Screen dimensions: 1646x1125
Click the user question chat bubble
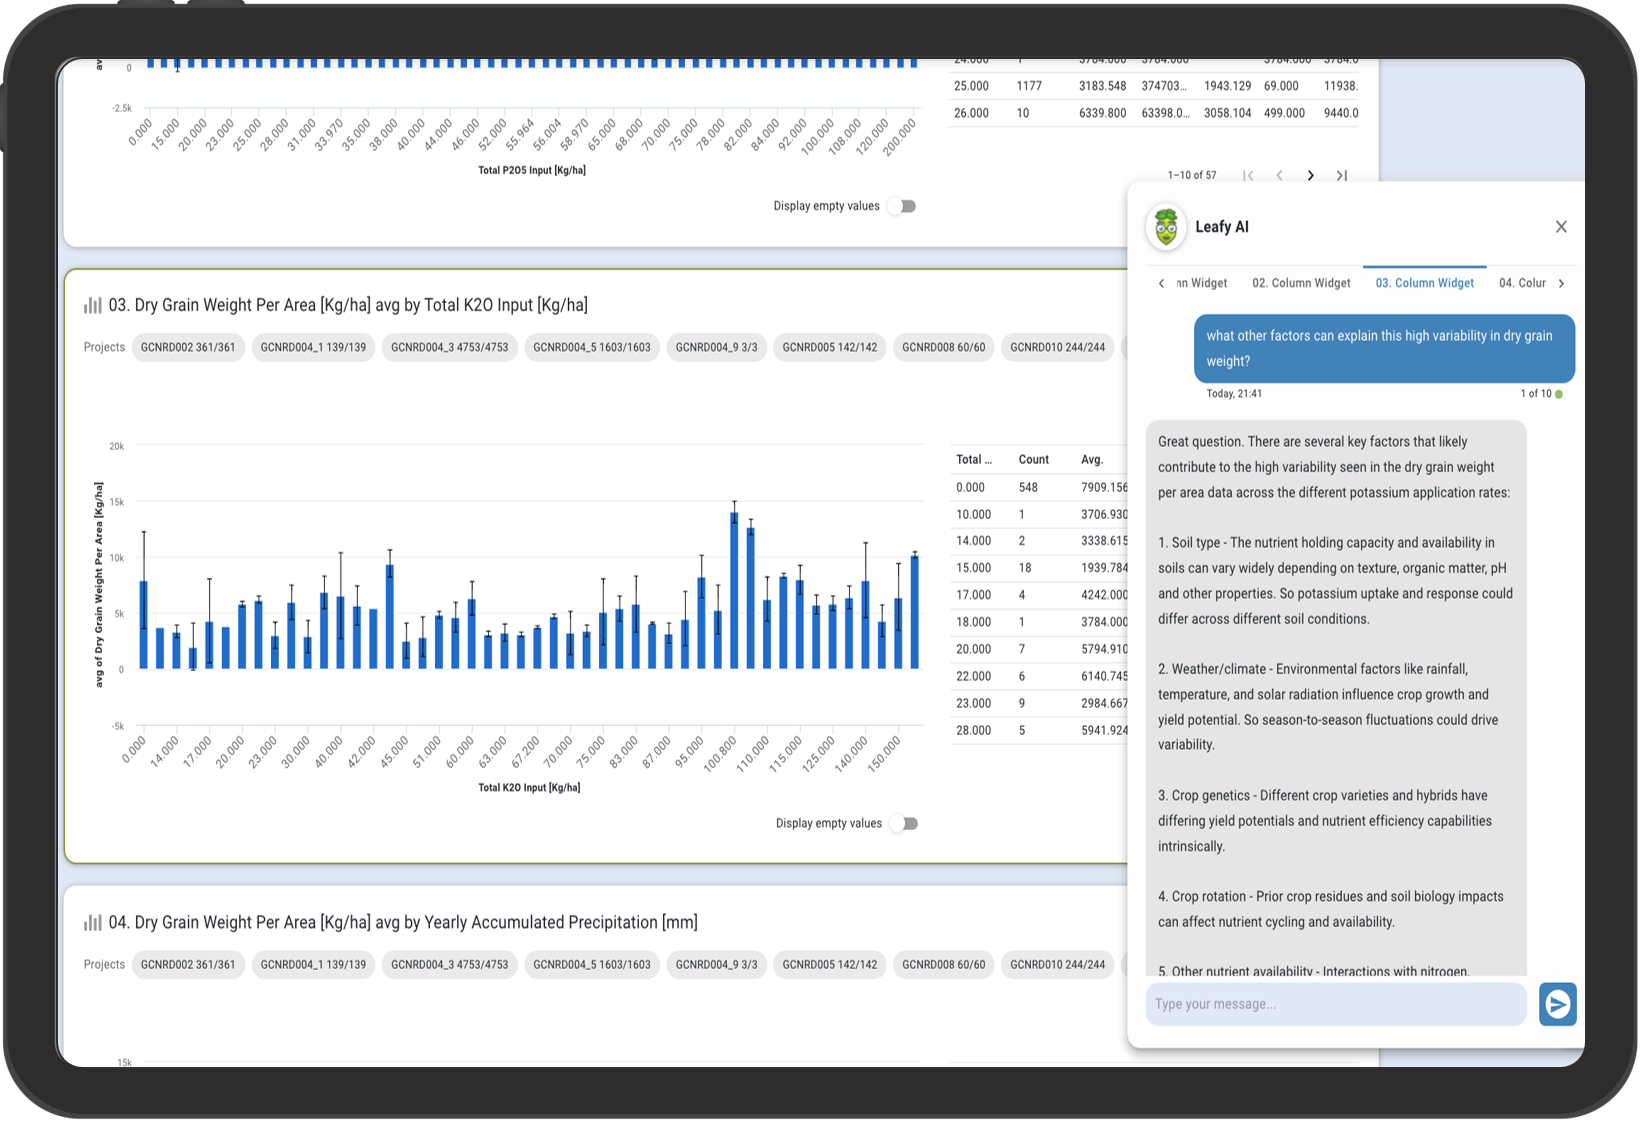[x=1384, y=349]
